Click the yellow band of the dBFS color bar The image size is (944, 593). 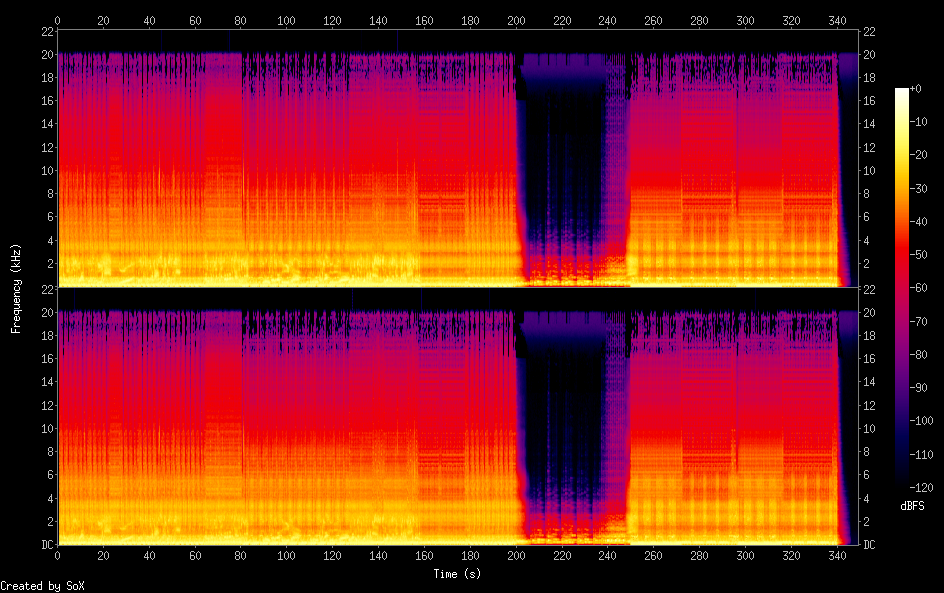coord(902,160)
